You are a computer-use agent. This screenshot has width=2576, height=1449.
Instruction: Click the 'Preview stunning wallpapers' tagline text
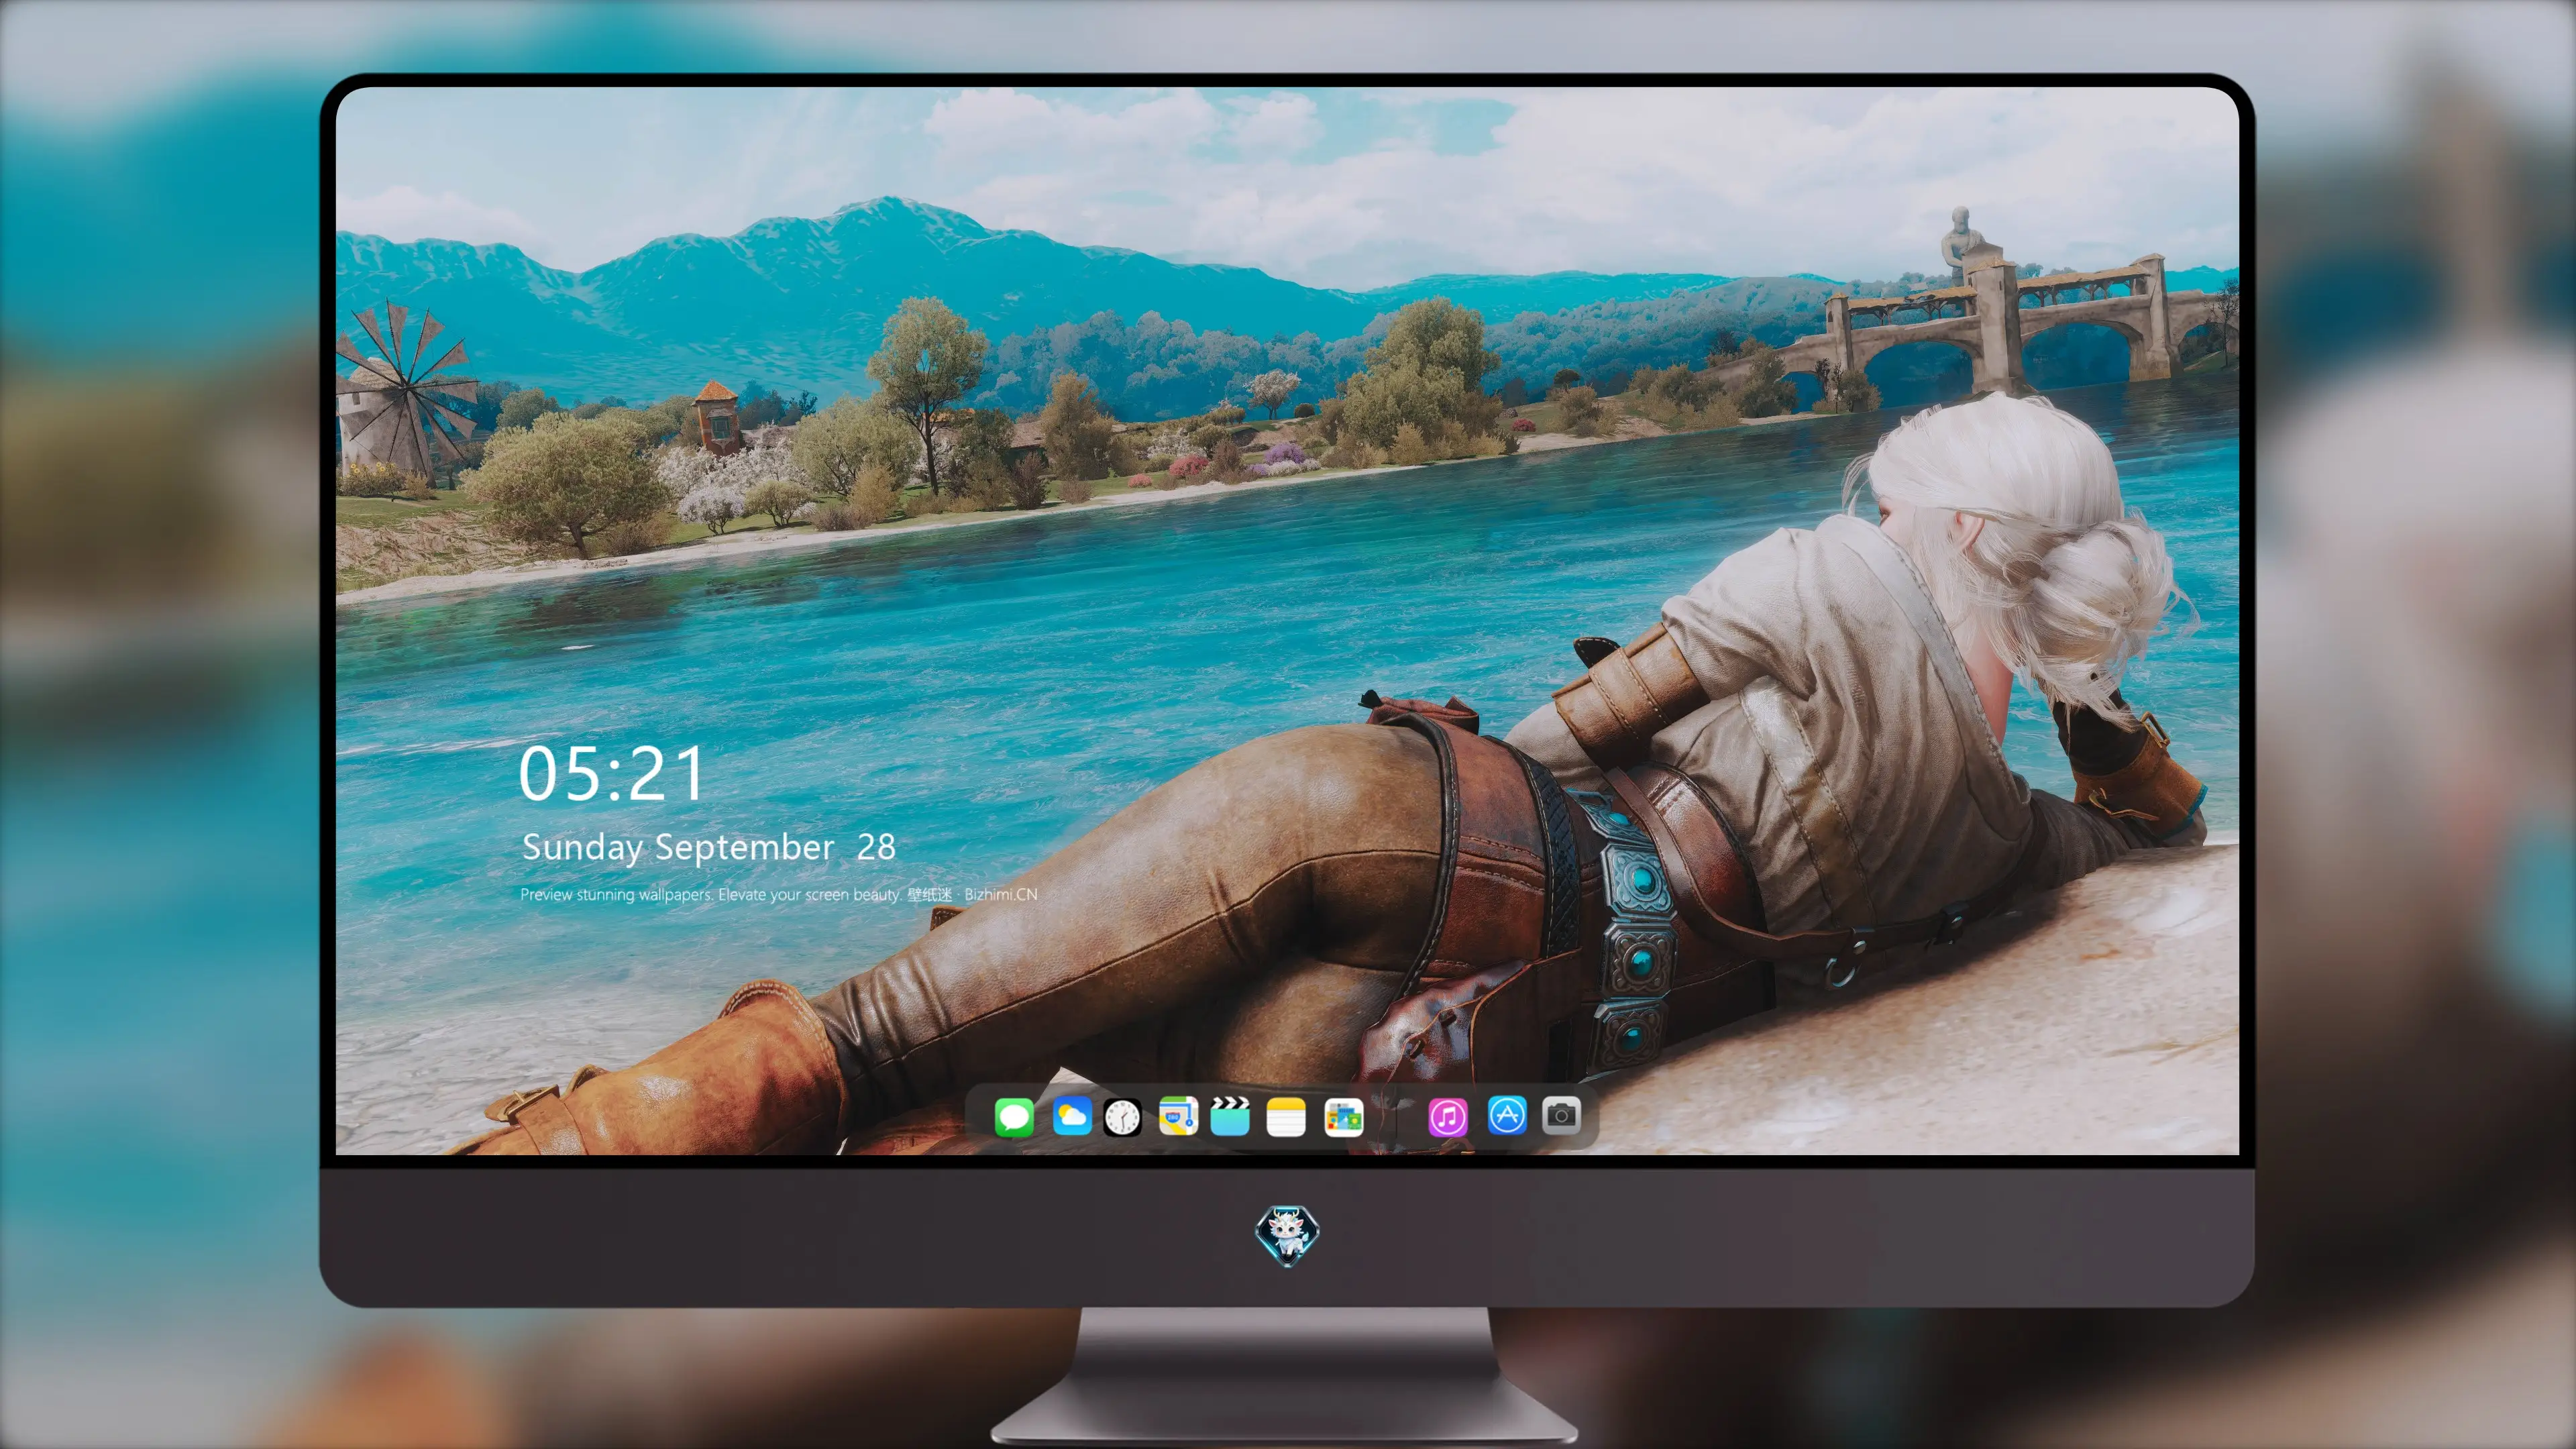[779, 894]
